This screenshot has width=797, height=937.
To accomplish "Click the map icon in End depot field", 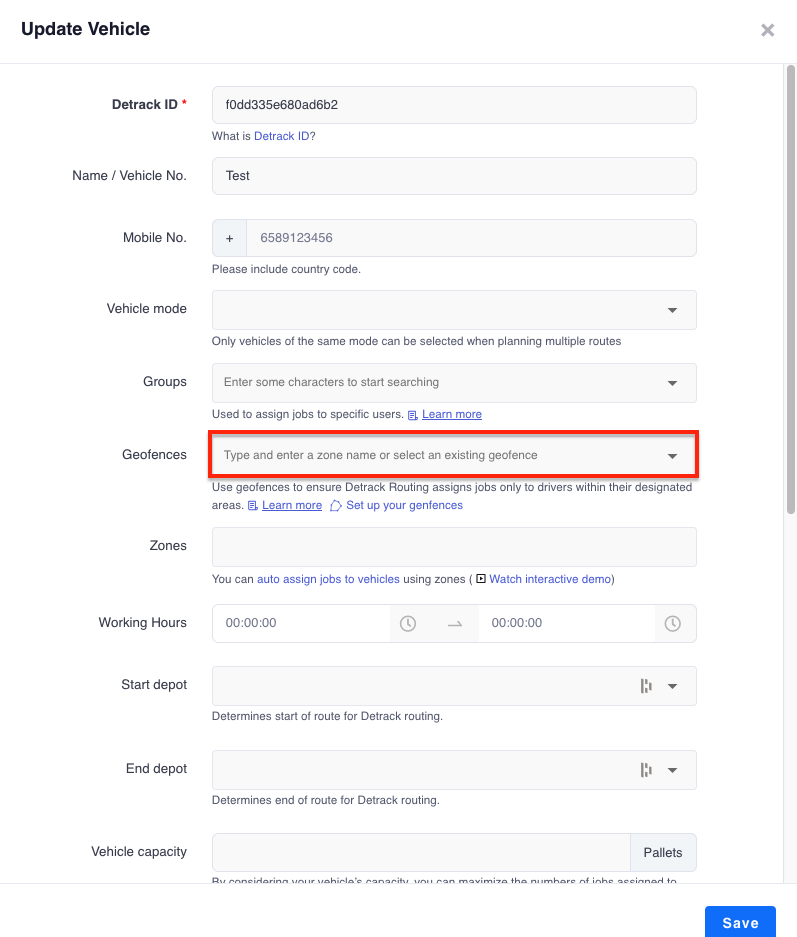I will click(x=646, y=770).
